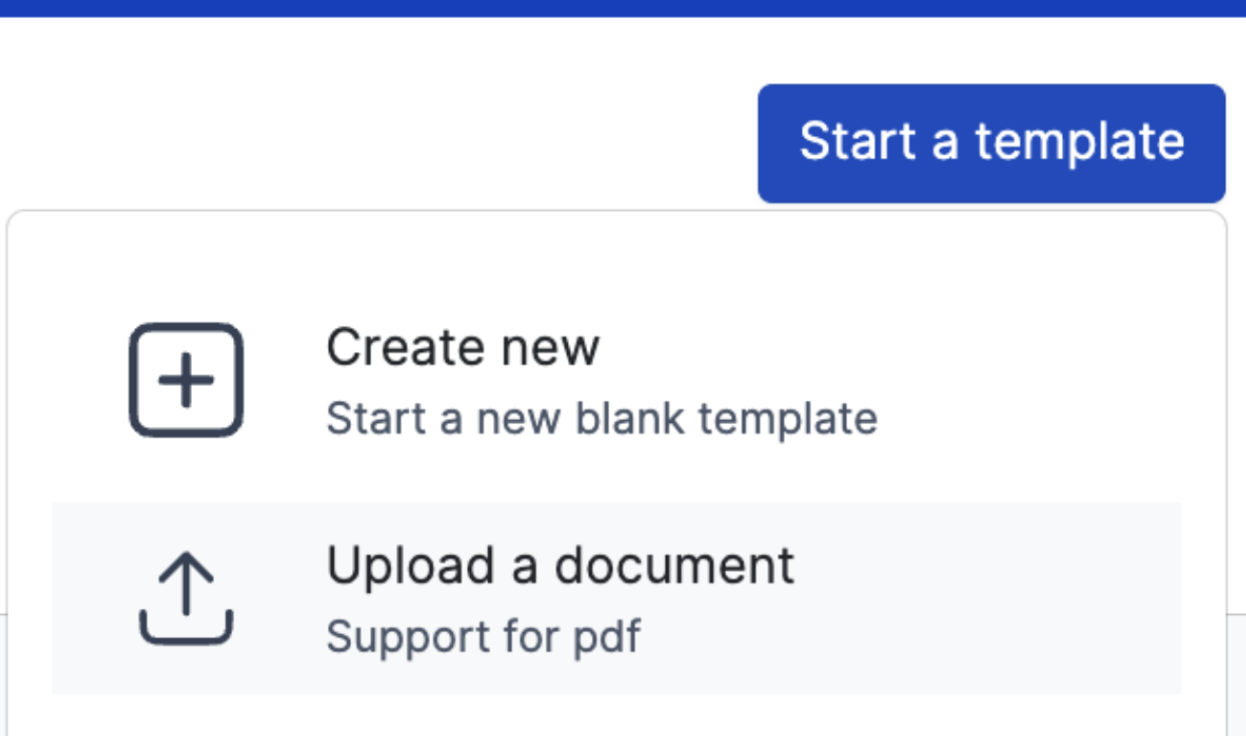Click the blue header bar at the top
The image size is (1246, 736).
coord(623,8)
